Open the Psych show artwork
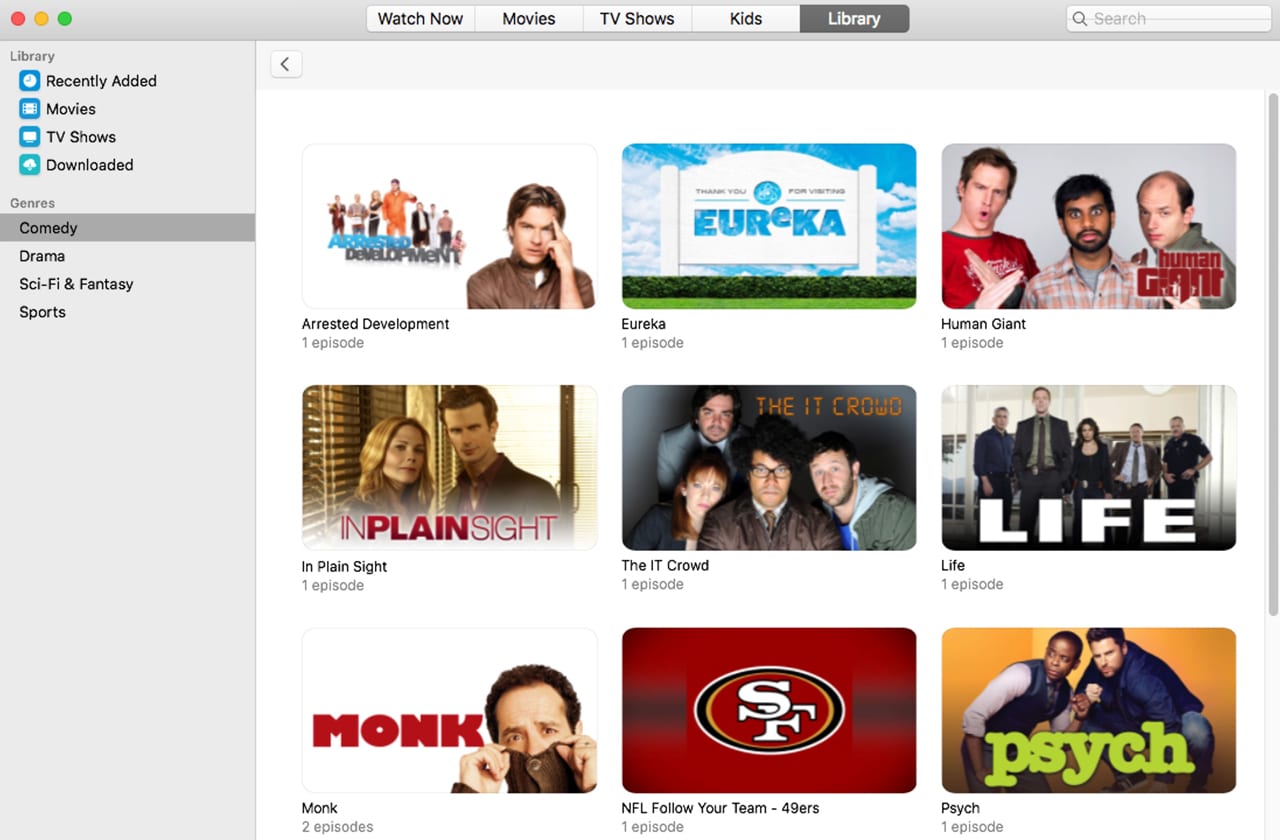Image resolution: width=1280 pixels, height=840 pixels. pos(1088,710)
